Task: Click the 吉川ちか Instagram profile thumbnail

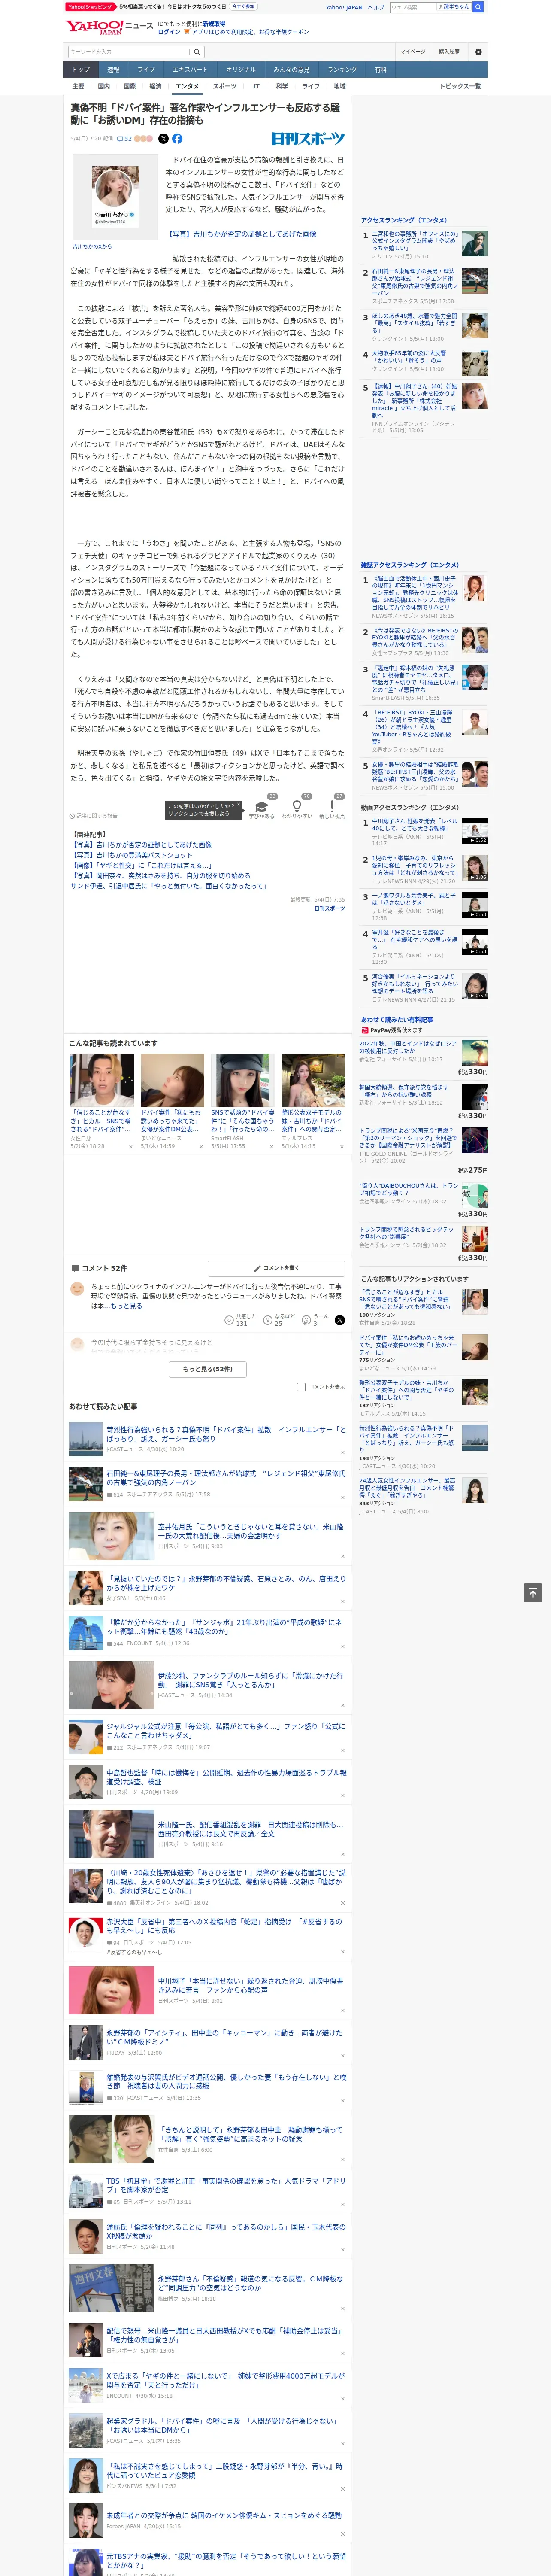Action: click(116, 196)
